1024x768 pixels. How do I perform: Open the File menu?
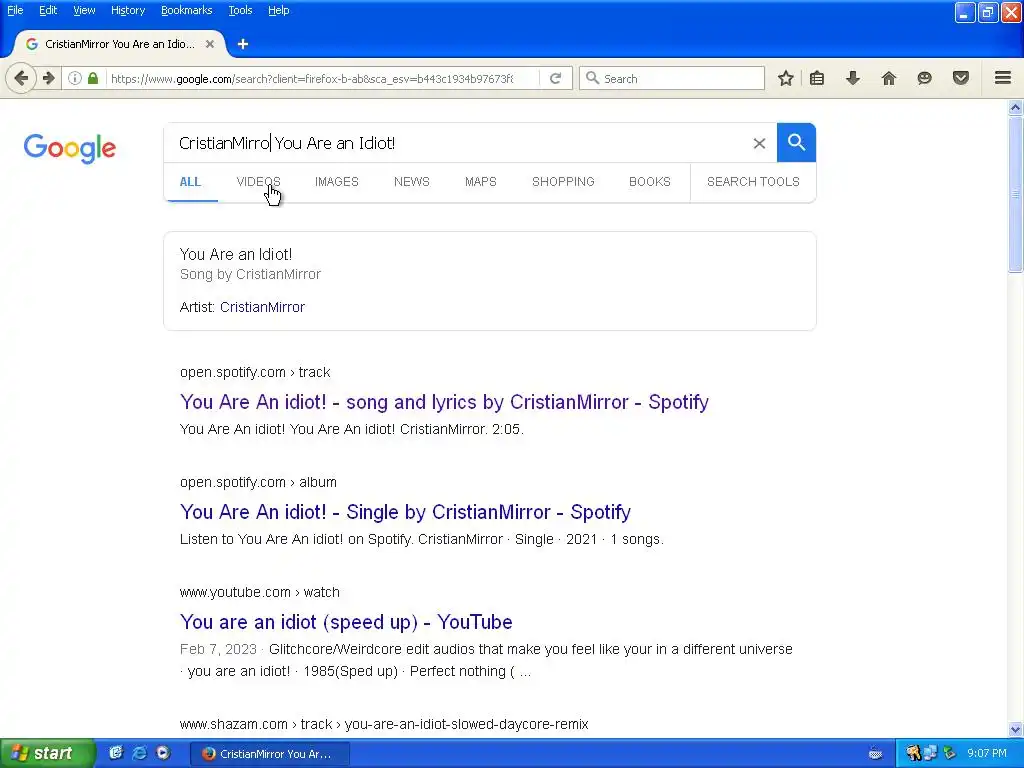point(15,10)
